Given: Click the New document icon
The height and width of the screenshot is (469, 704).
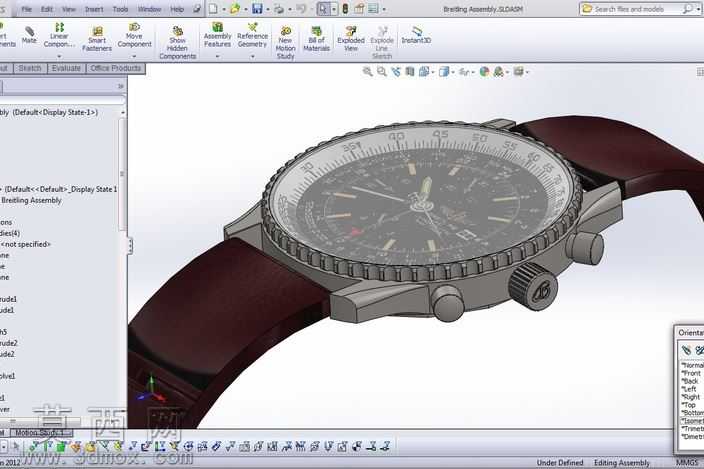Looking at the screenshot, I should point(214,9).
